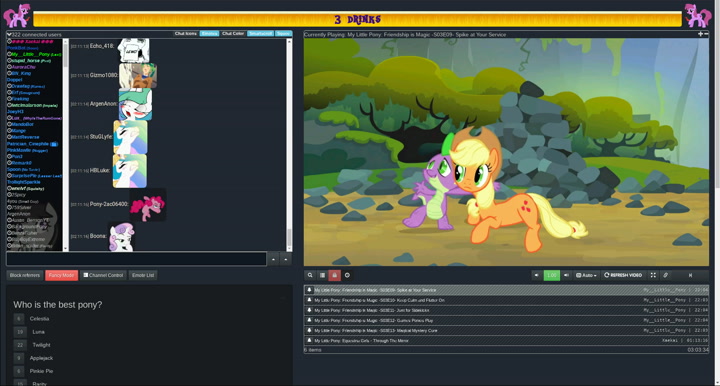
Task: Vote for Applejack in the poll
Action: 19,358
